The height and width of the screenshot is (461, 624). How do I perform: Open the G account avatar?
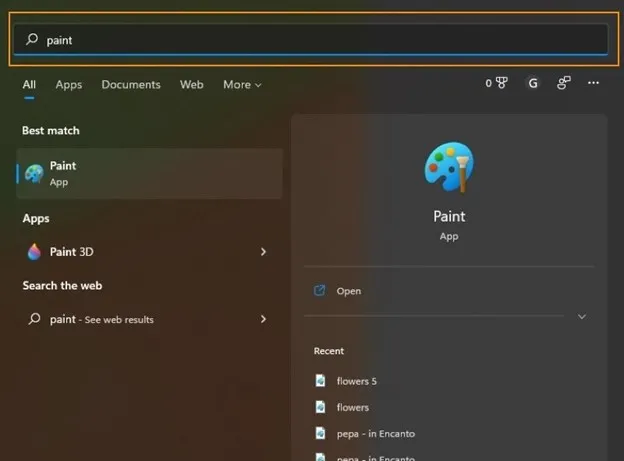532,84
